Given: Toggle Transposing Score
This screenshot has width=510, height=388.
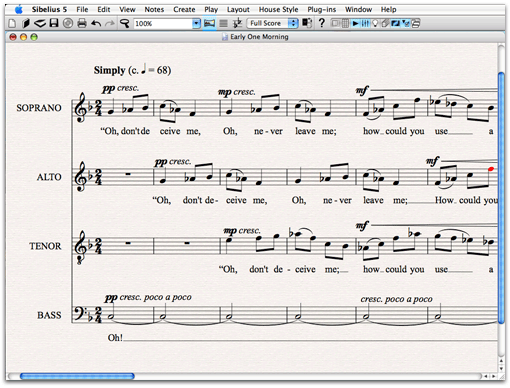Looking at the screenshot, I should pos(237,23).
